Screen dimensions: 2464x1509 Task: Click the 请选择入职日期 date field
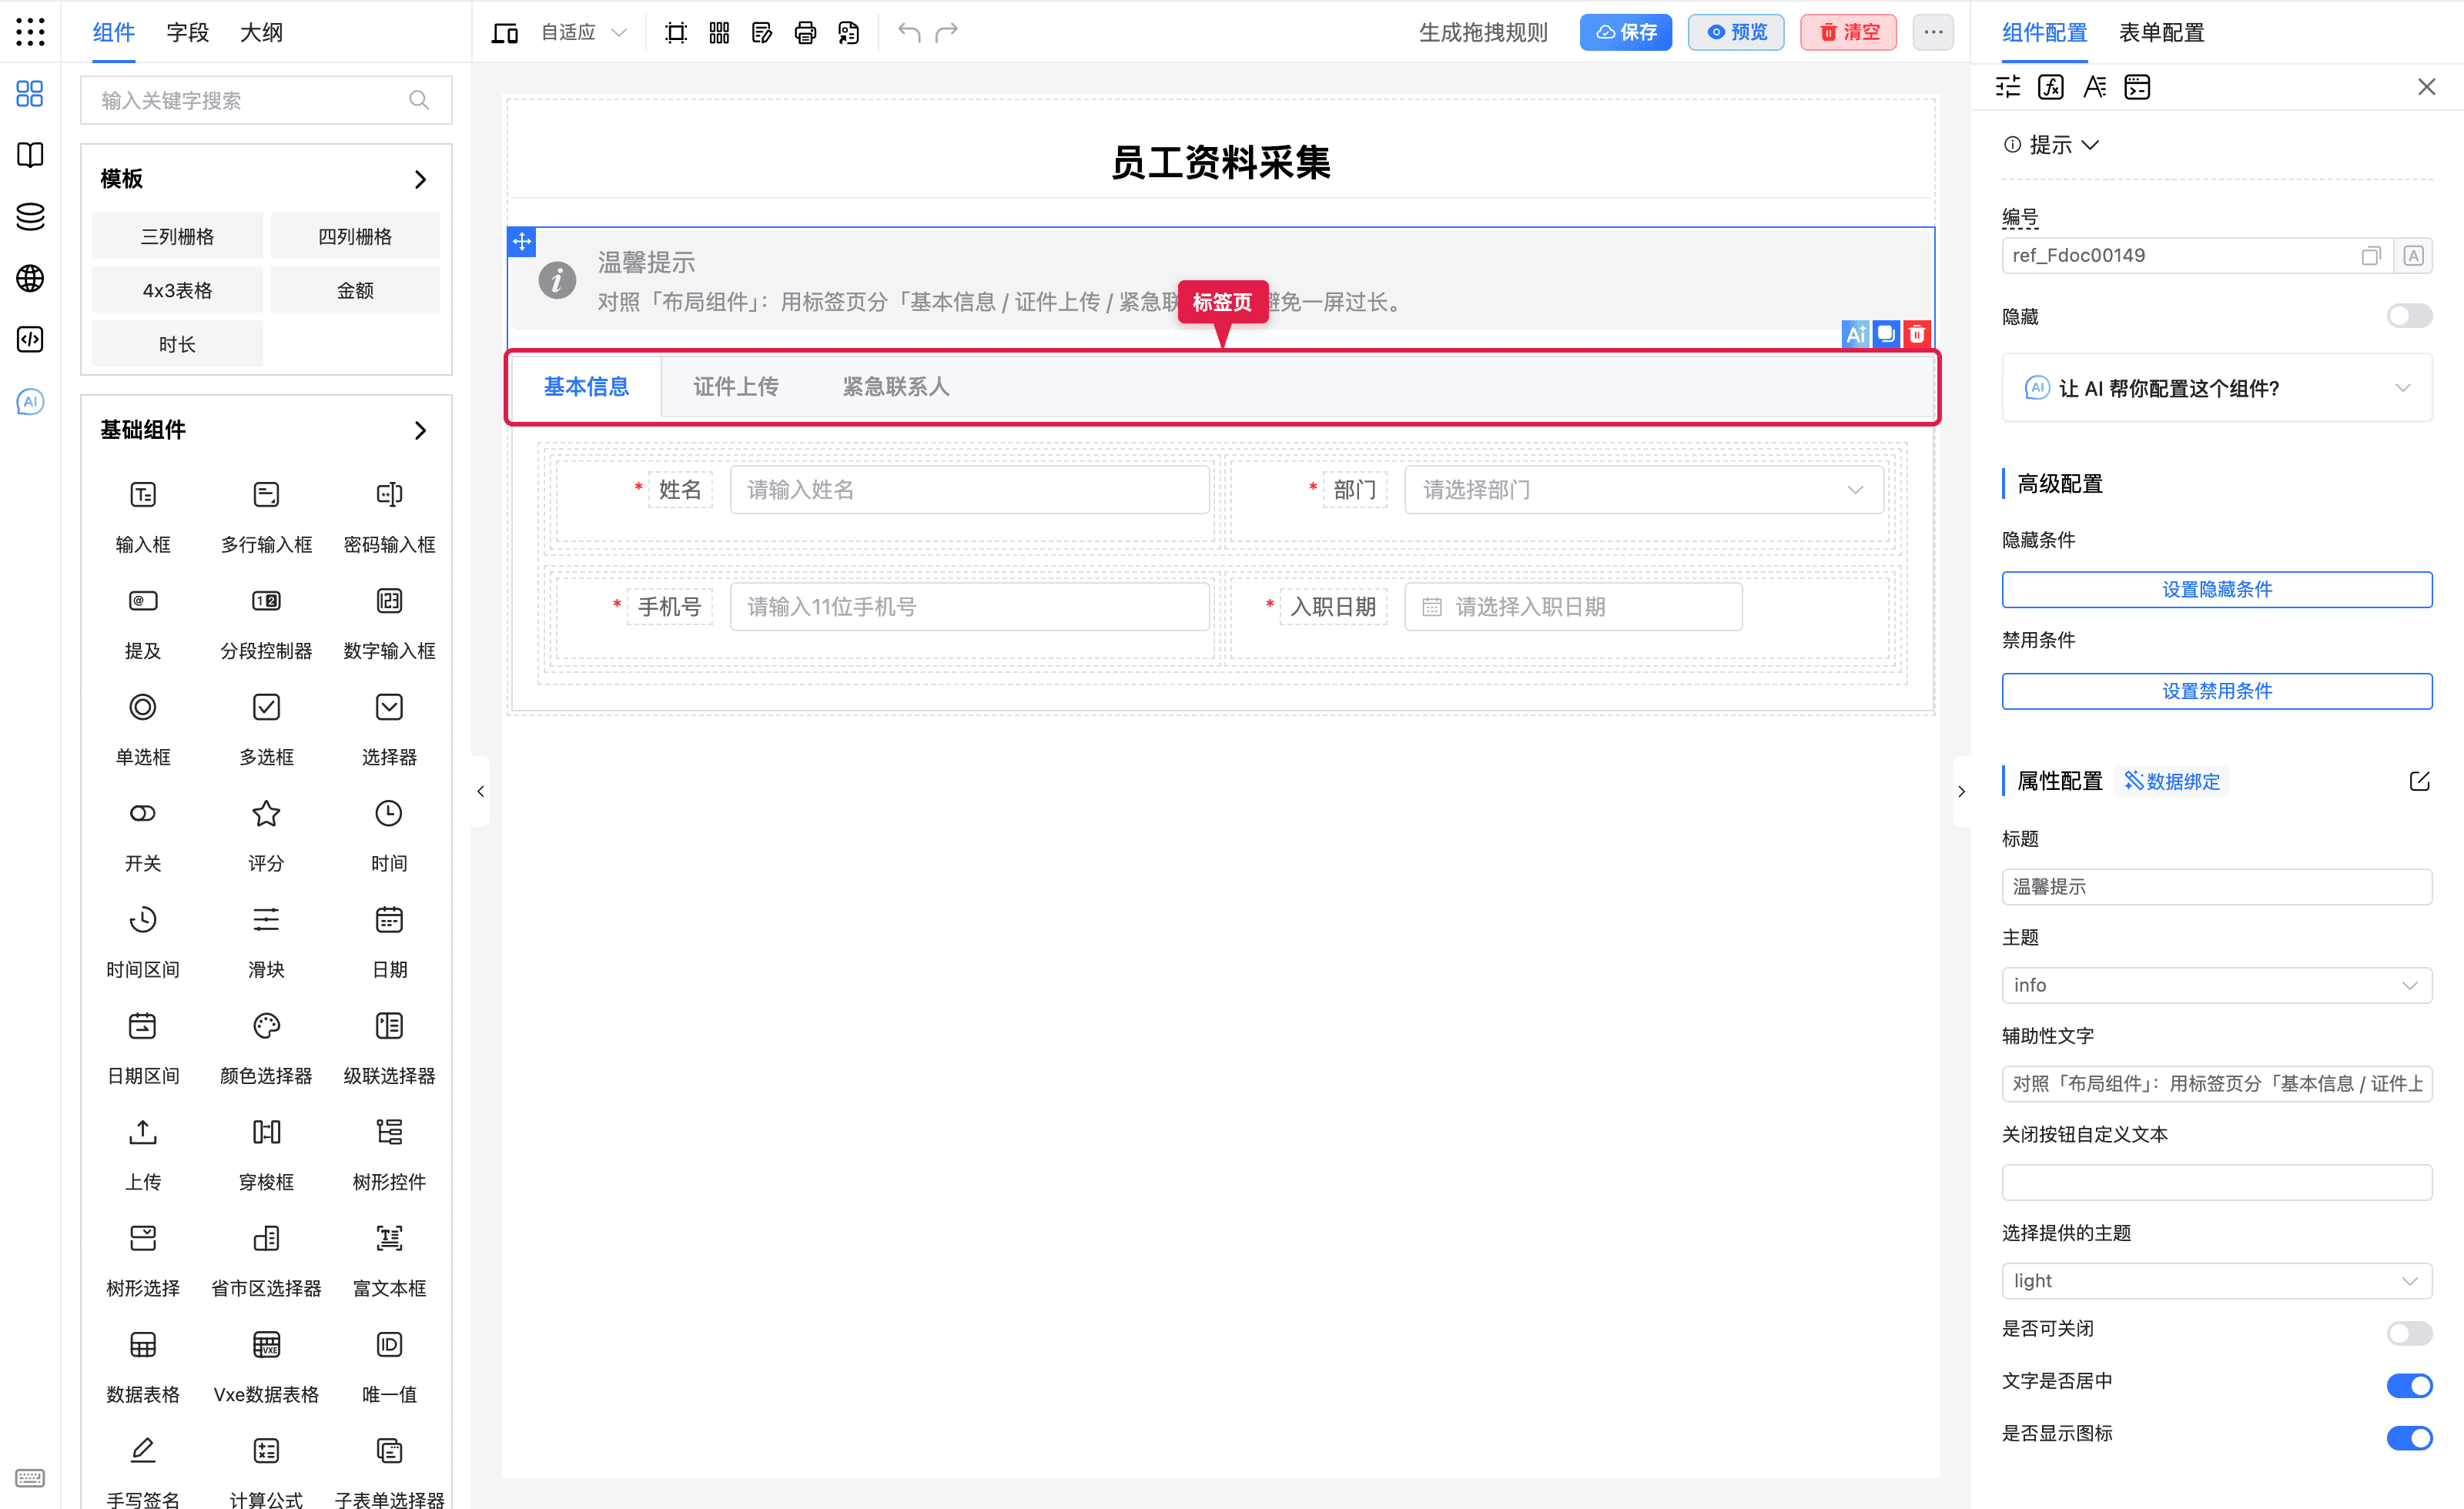point(1573,607)
